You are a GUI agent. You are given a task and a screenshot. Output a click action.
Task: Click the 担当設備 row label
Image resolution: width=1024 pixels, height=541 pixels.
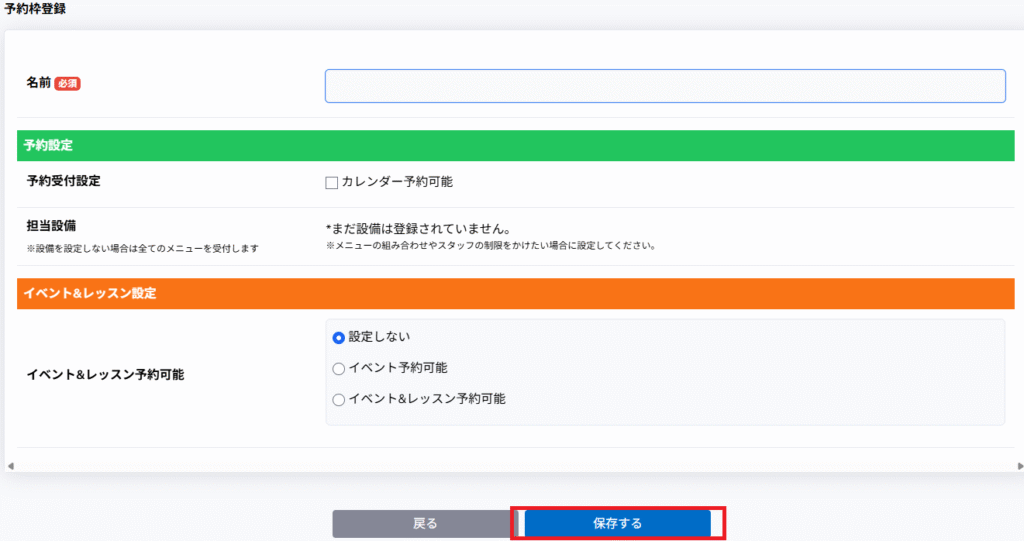click(x=51, y=226)
